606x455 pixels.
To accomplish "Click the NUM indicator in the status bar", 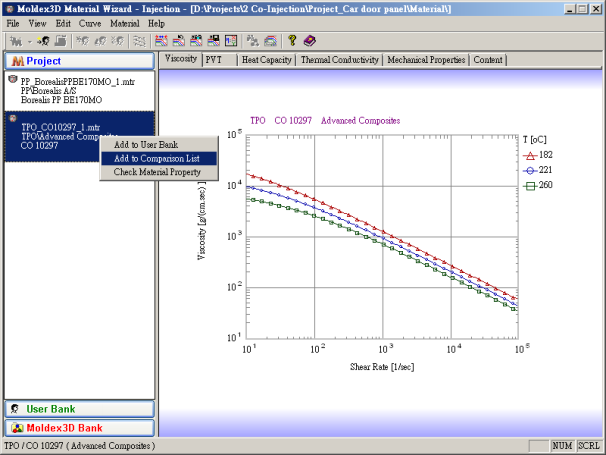I will (562, 446).
